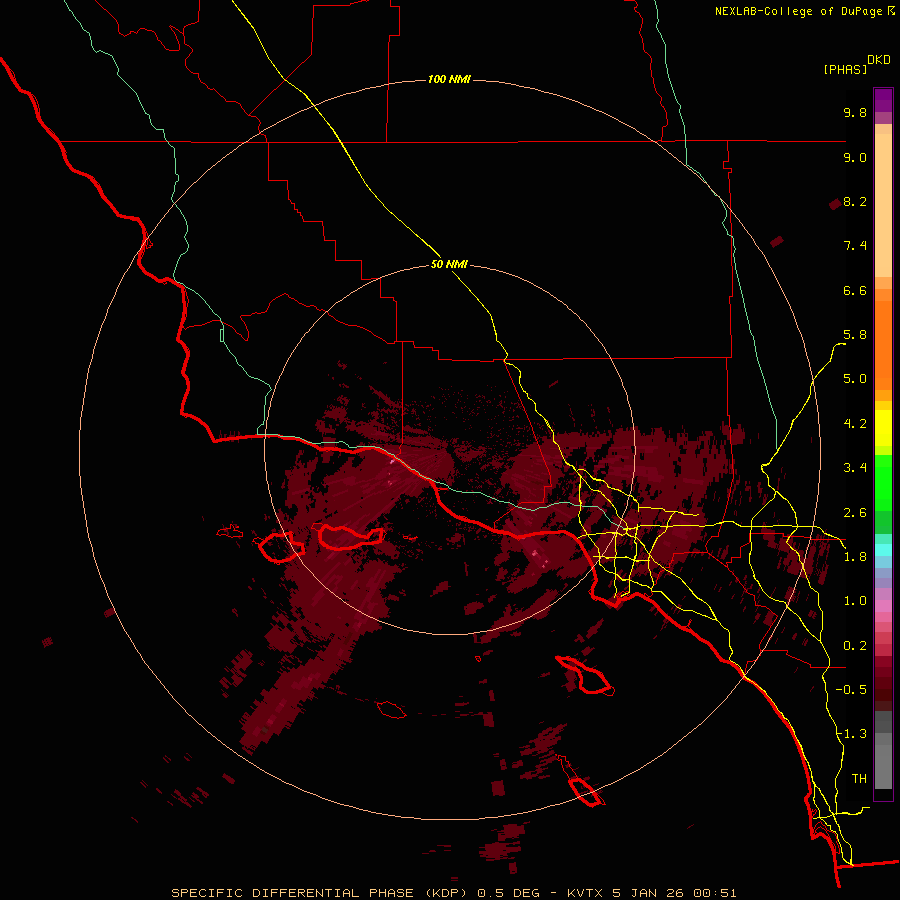Click the 5.0 legend value
This screenshot has width=900, height=900.
[x=855, y=379]
